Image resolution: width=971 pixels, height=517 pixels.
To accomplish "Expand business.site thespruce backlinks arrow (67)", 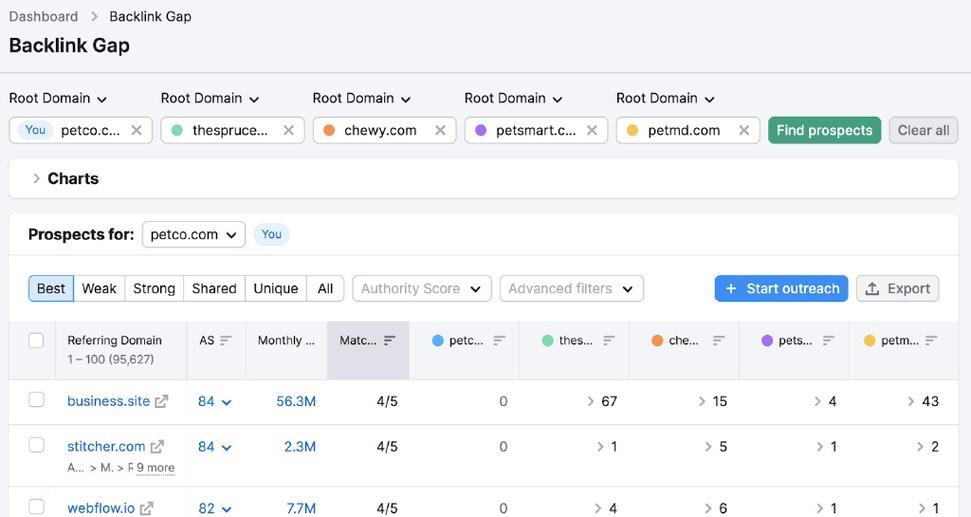I will [x=591, y=401].
